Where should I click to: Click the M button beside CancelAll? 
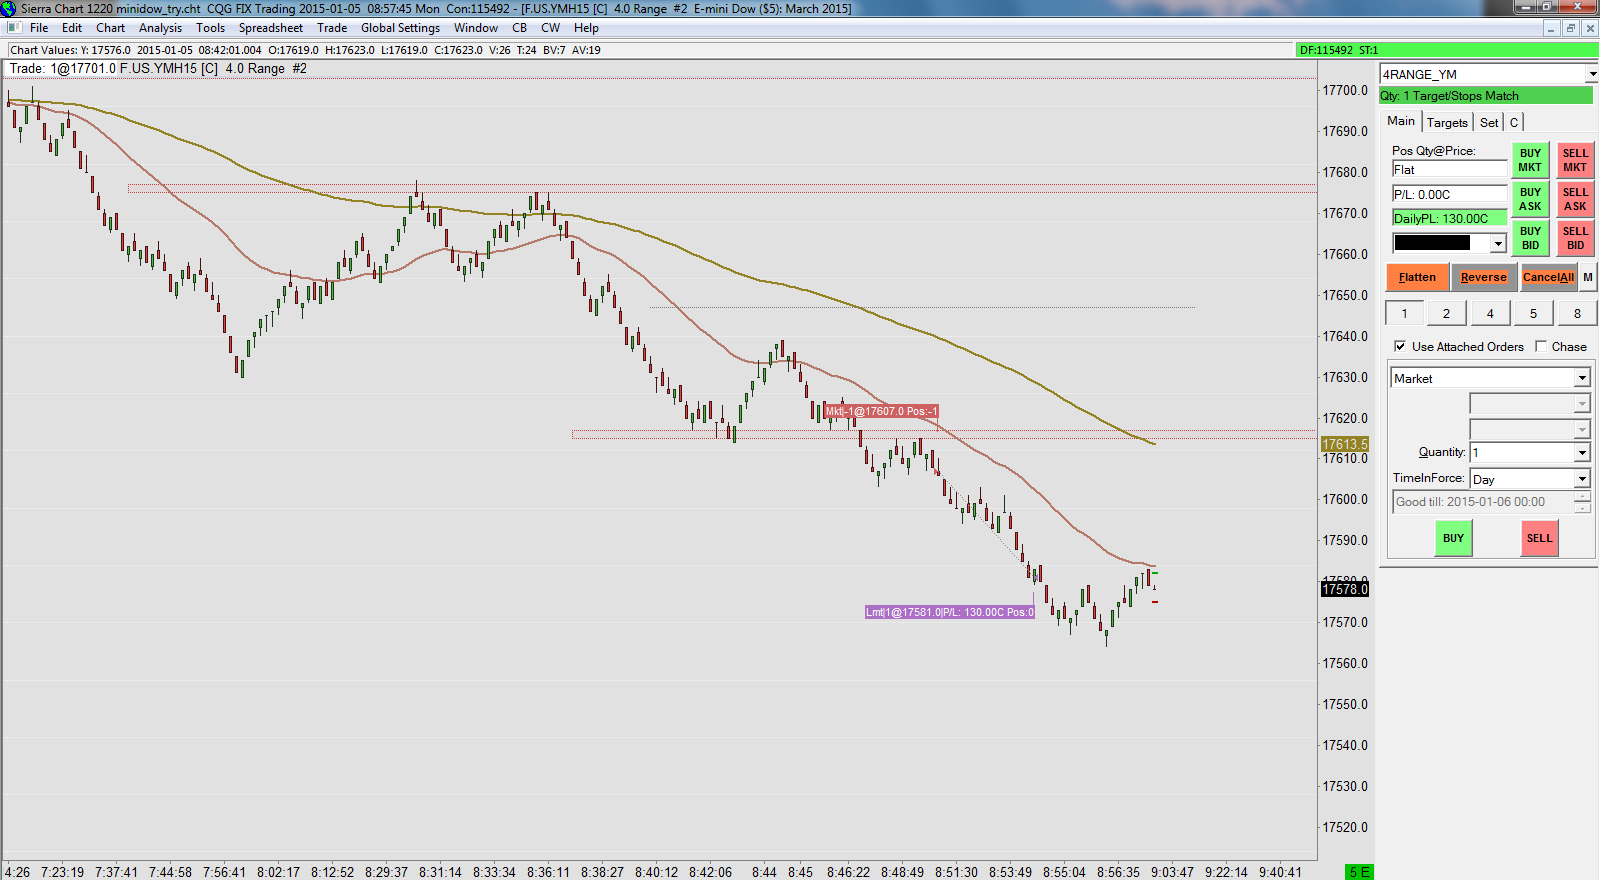pos(1588,277)
